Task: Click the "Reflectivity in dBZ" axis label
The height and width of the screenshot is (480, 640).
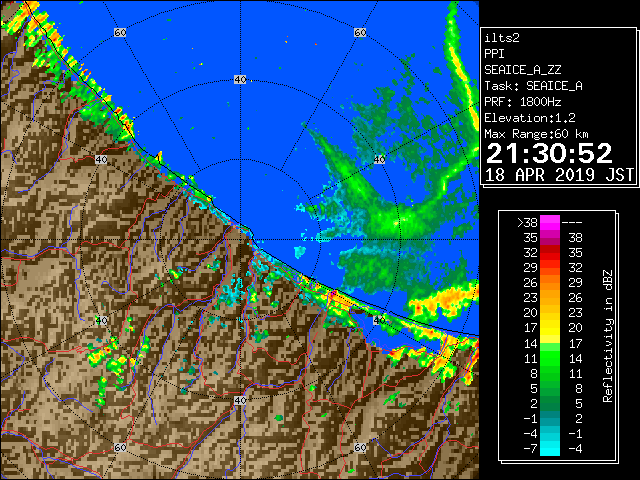Action: [607, 336]
